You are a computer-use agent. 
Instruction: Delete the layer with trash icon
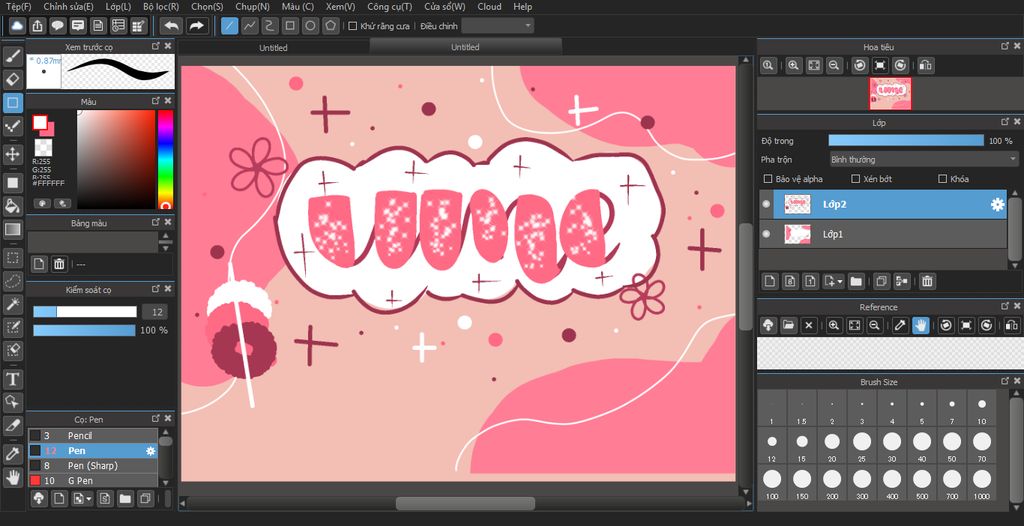coord(927,282)
